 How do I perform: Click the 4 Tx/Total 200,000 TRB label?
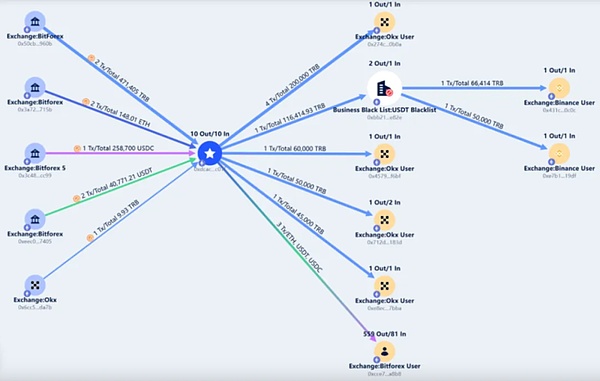(x=292, y=85)
